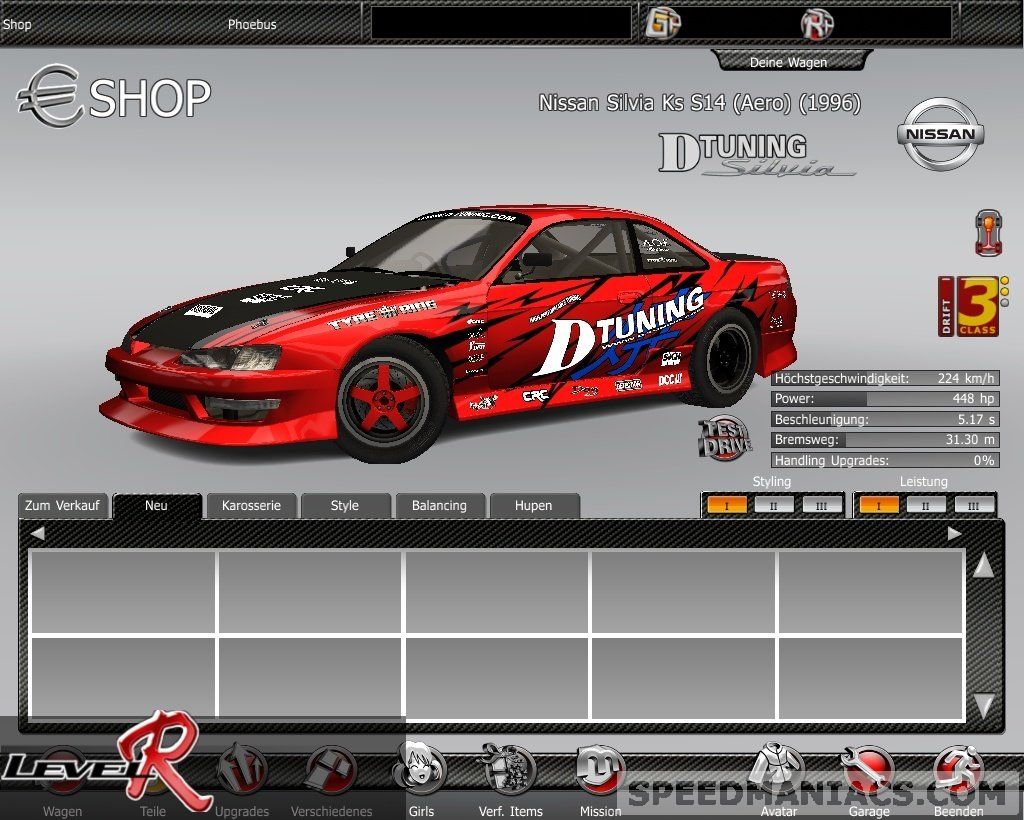Start the Test Drive badge
The height and width of the screenshot is (820, 1024).
click(x=724, y=438)
